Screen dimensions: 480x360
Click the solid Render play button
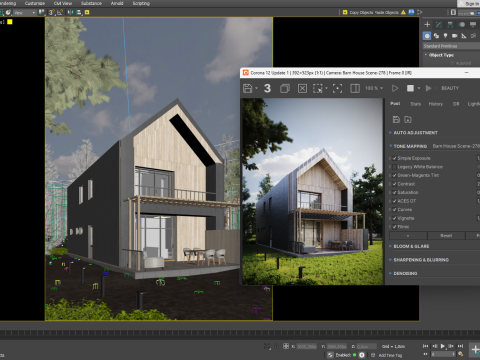428,88
